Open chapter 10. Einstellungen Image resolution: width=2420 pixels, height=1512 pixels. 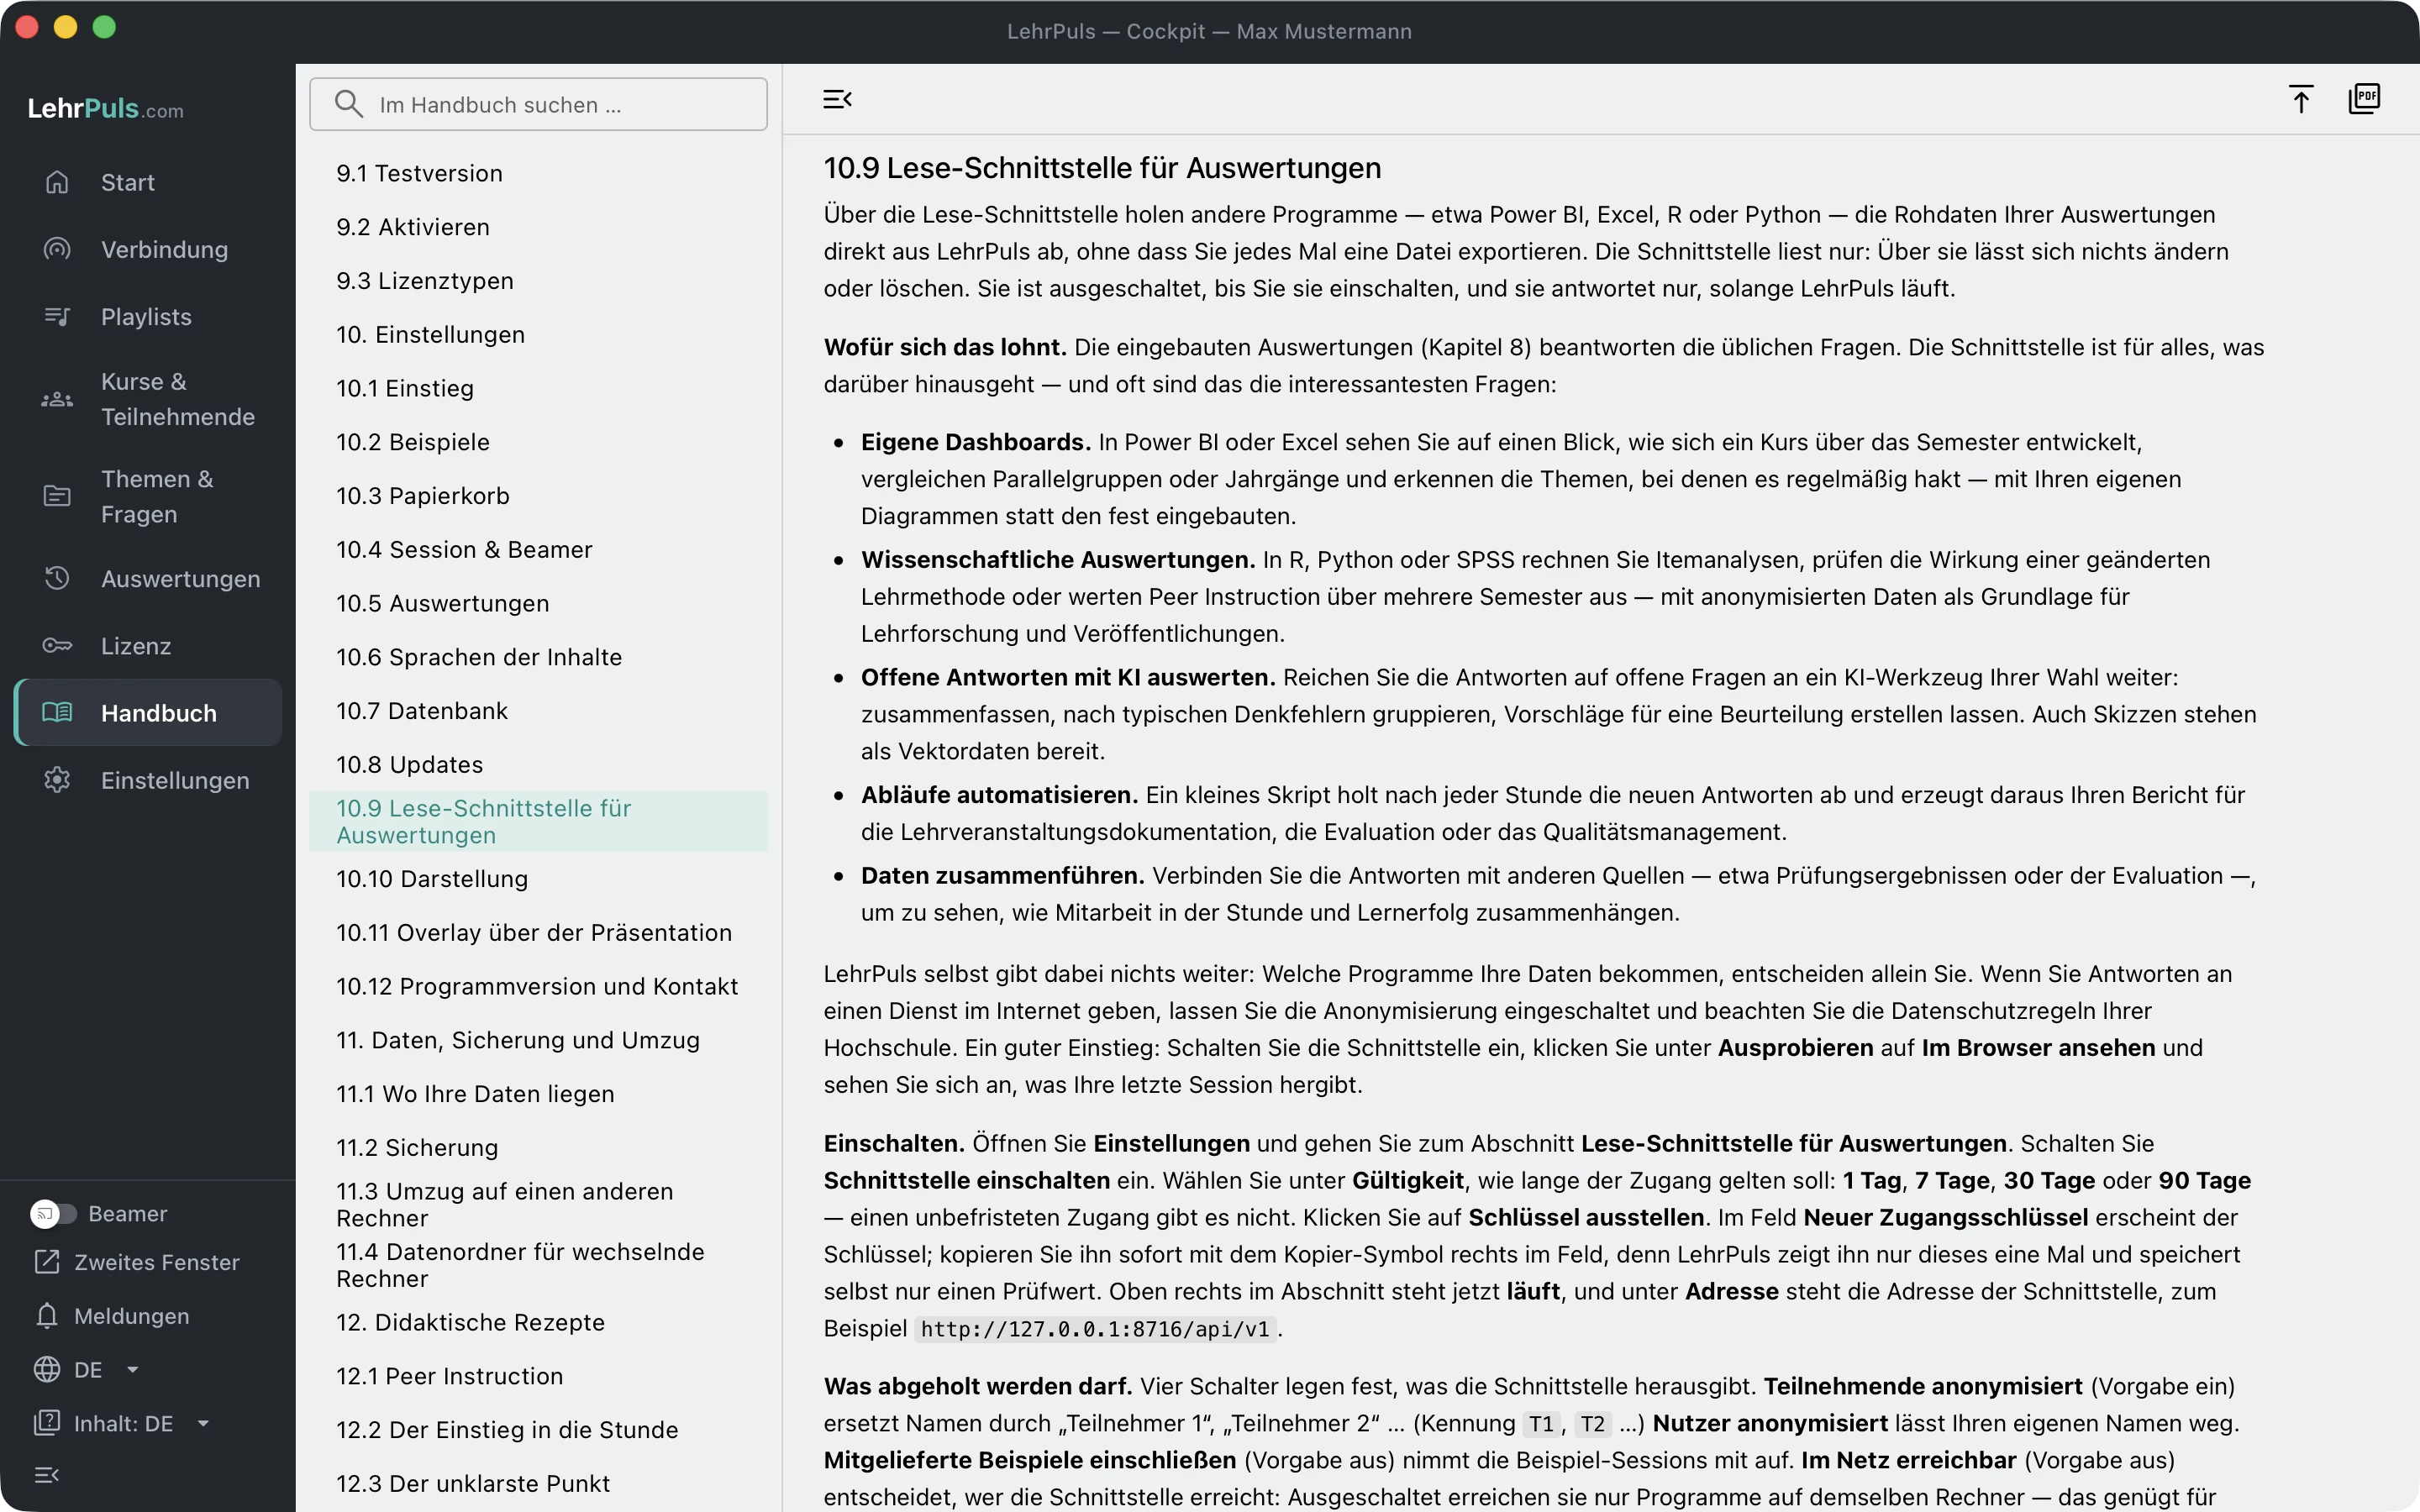click(538, 334)
